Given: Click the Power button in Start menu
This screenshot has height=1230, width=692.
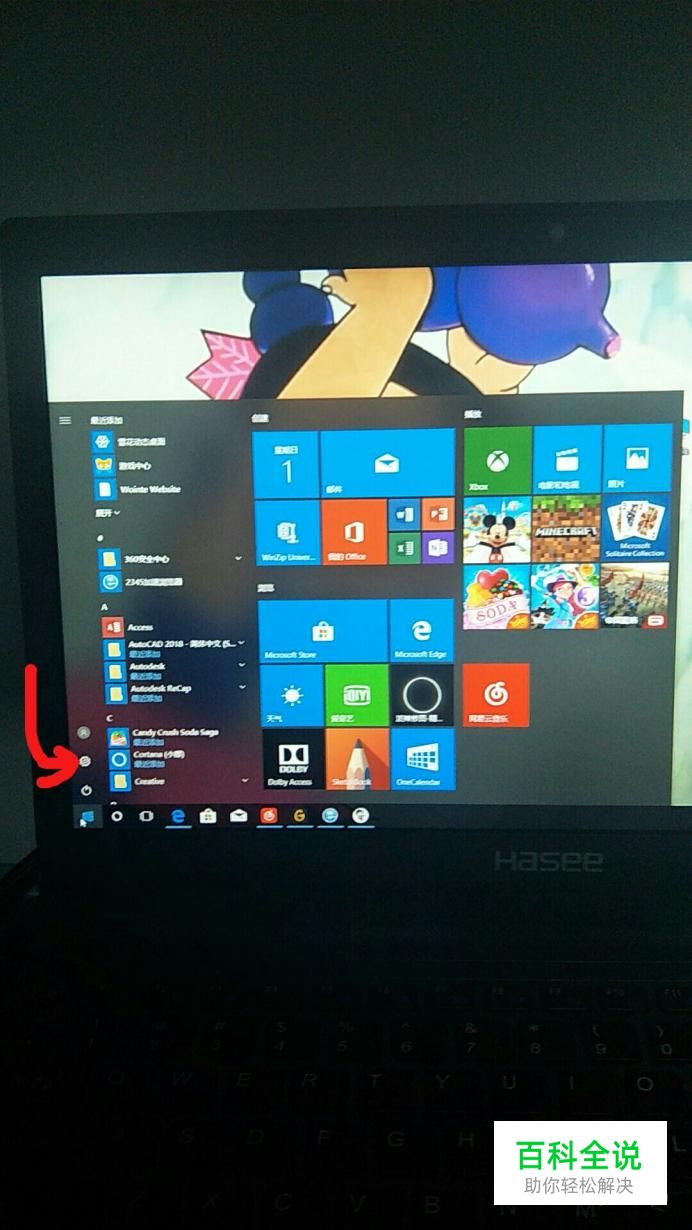Looking at the screenshot, I should point(87,790).
